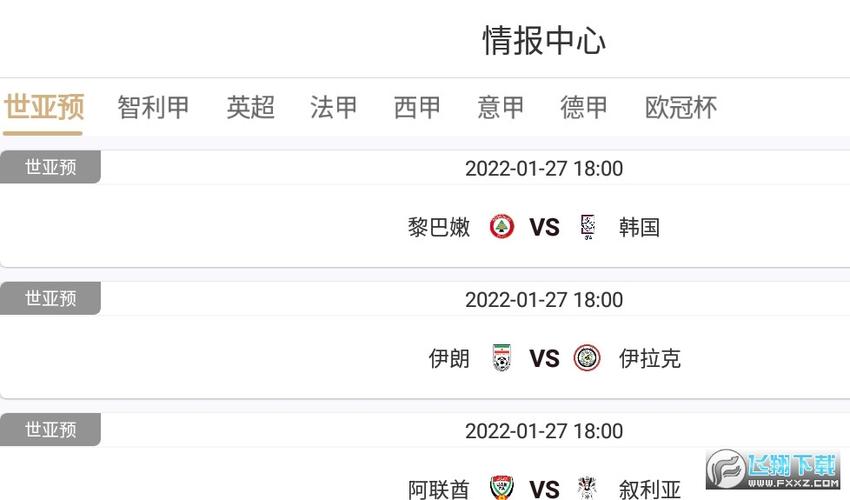Open the 西甲 league tab
The height and width of the screenshot is (500, 850).
[417, 107]
